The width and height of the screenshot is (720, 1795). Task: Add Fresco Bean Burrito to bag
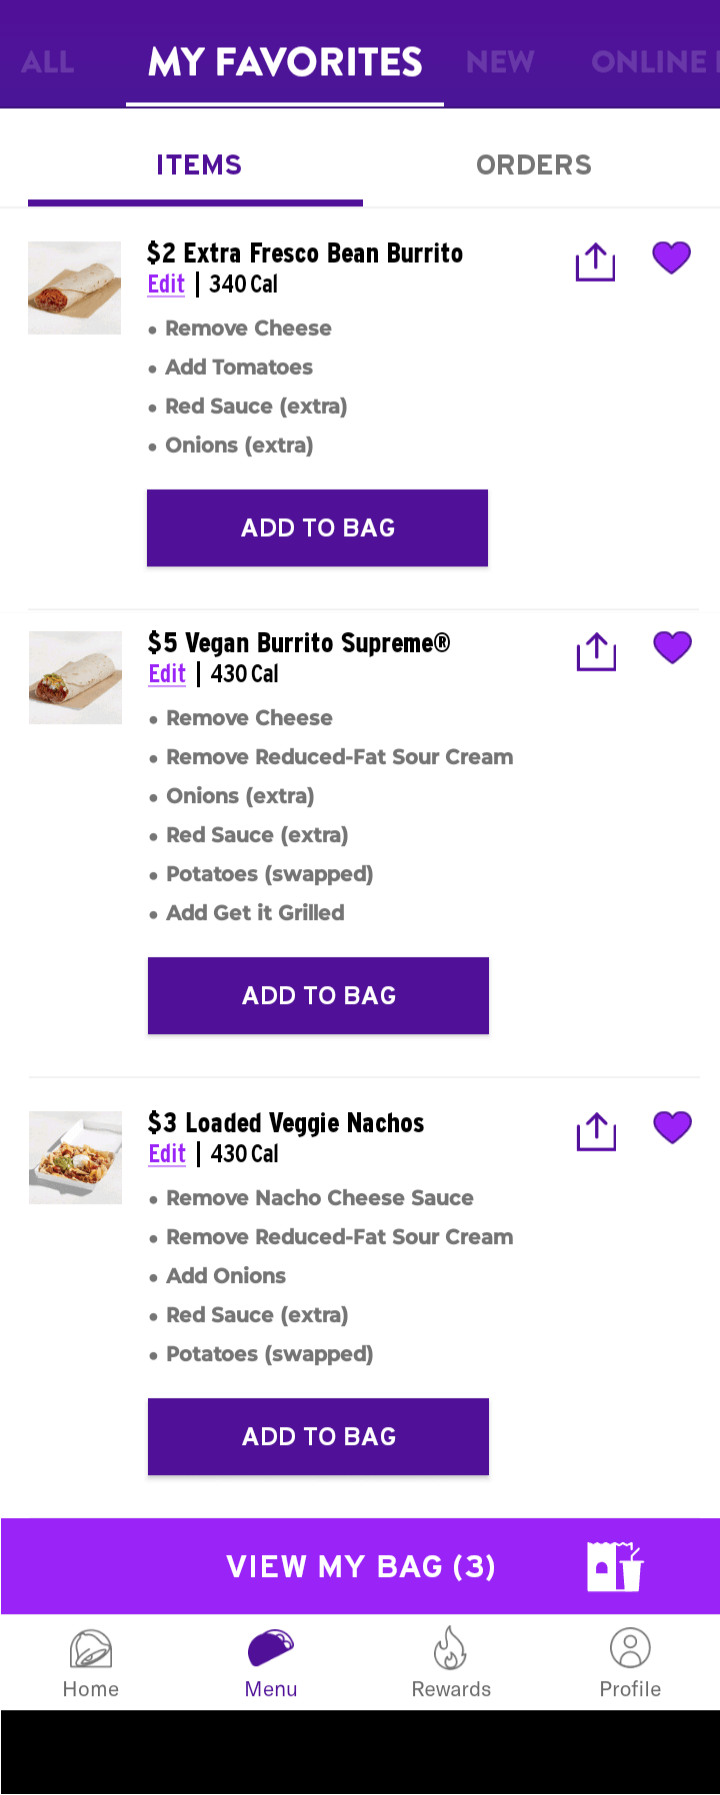pyautogui.click(x=317, y=528)
